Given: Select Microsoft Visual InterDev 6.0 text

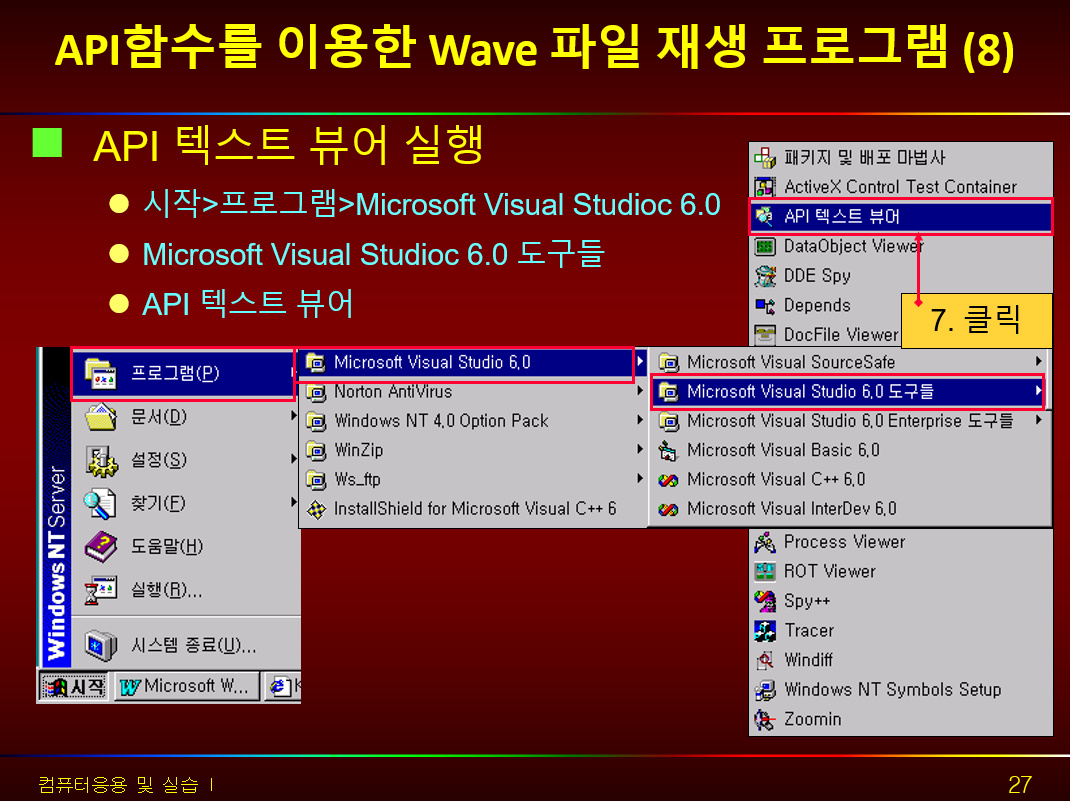Looking at the screenshot, I should coord(792,509).
